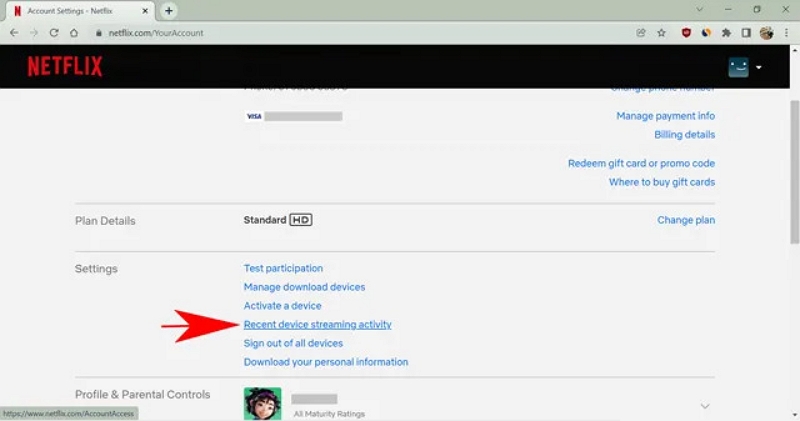Open Billing details
The width and height of the screenshot is (800, 421).
(x=685, y=135)
